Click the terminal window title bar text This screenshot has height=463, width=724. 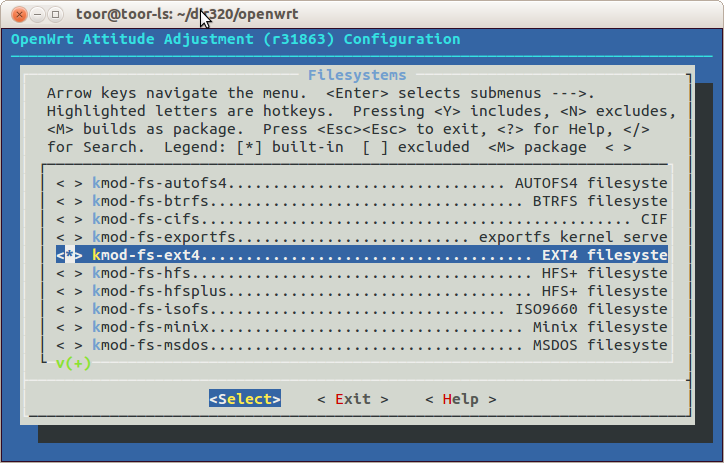click(187, 14)
